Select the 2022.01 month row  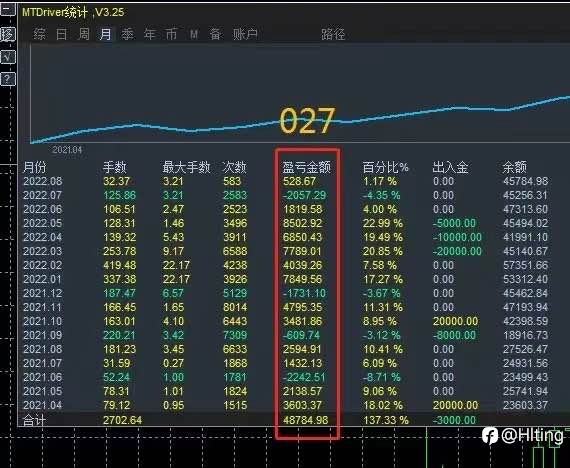coord(286,279)
